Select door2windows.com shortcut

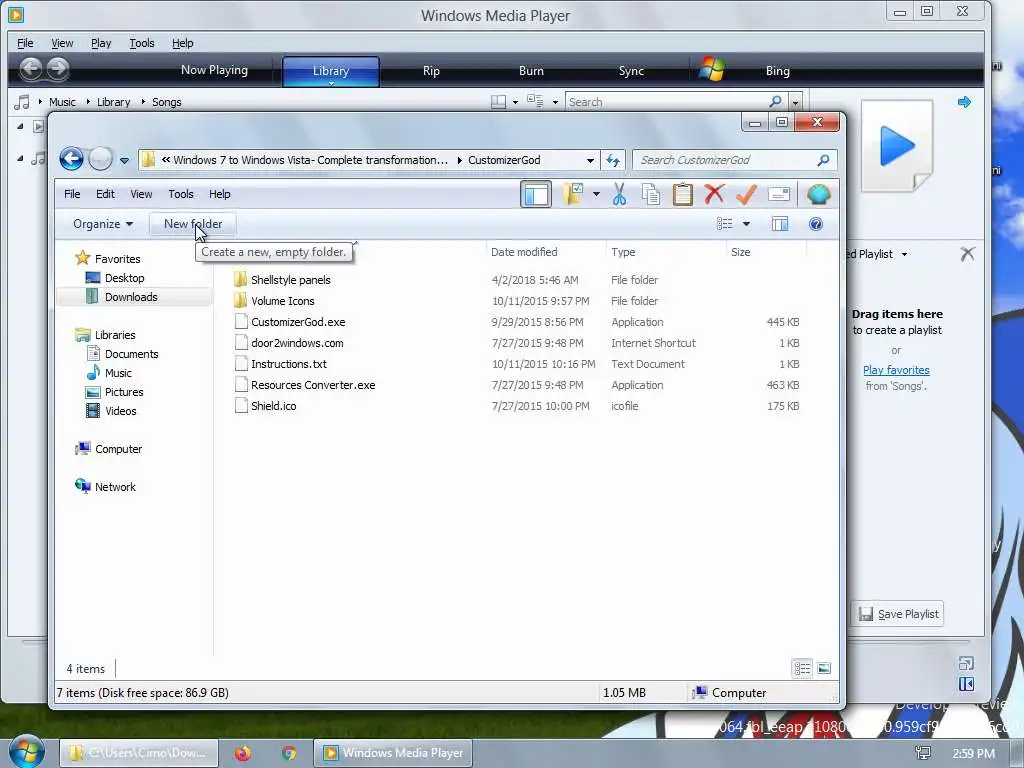[297, 342]
